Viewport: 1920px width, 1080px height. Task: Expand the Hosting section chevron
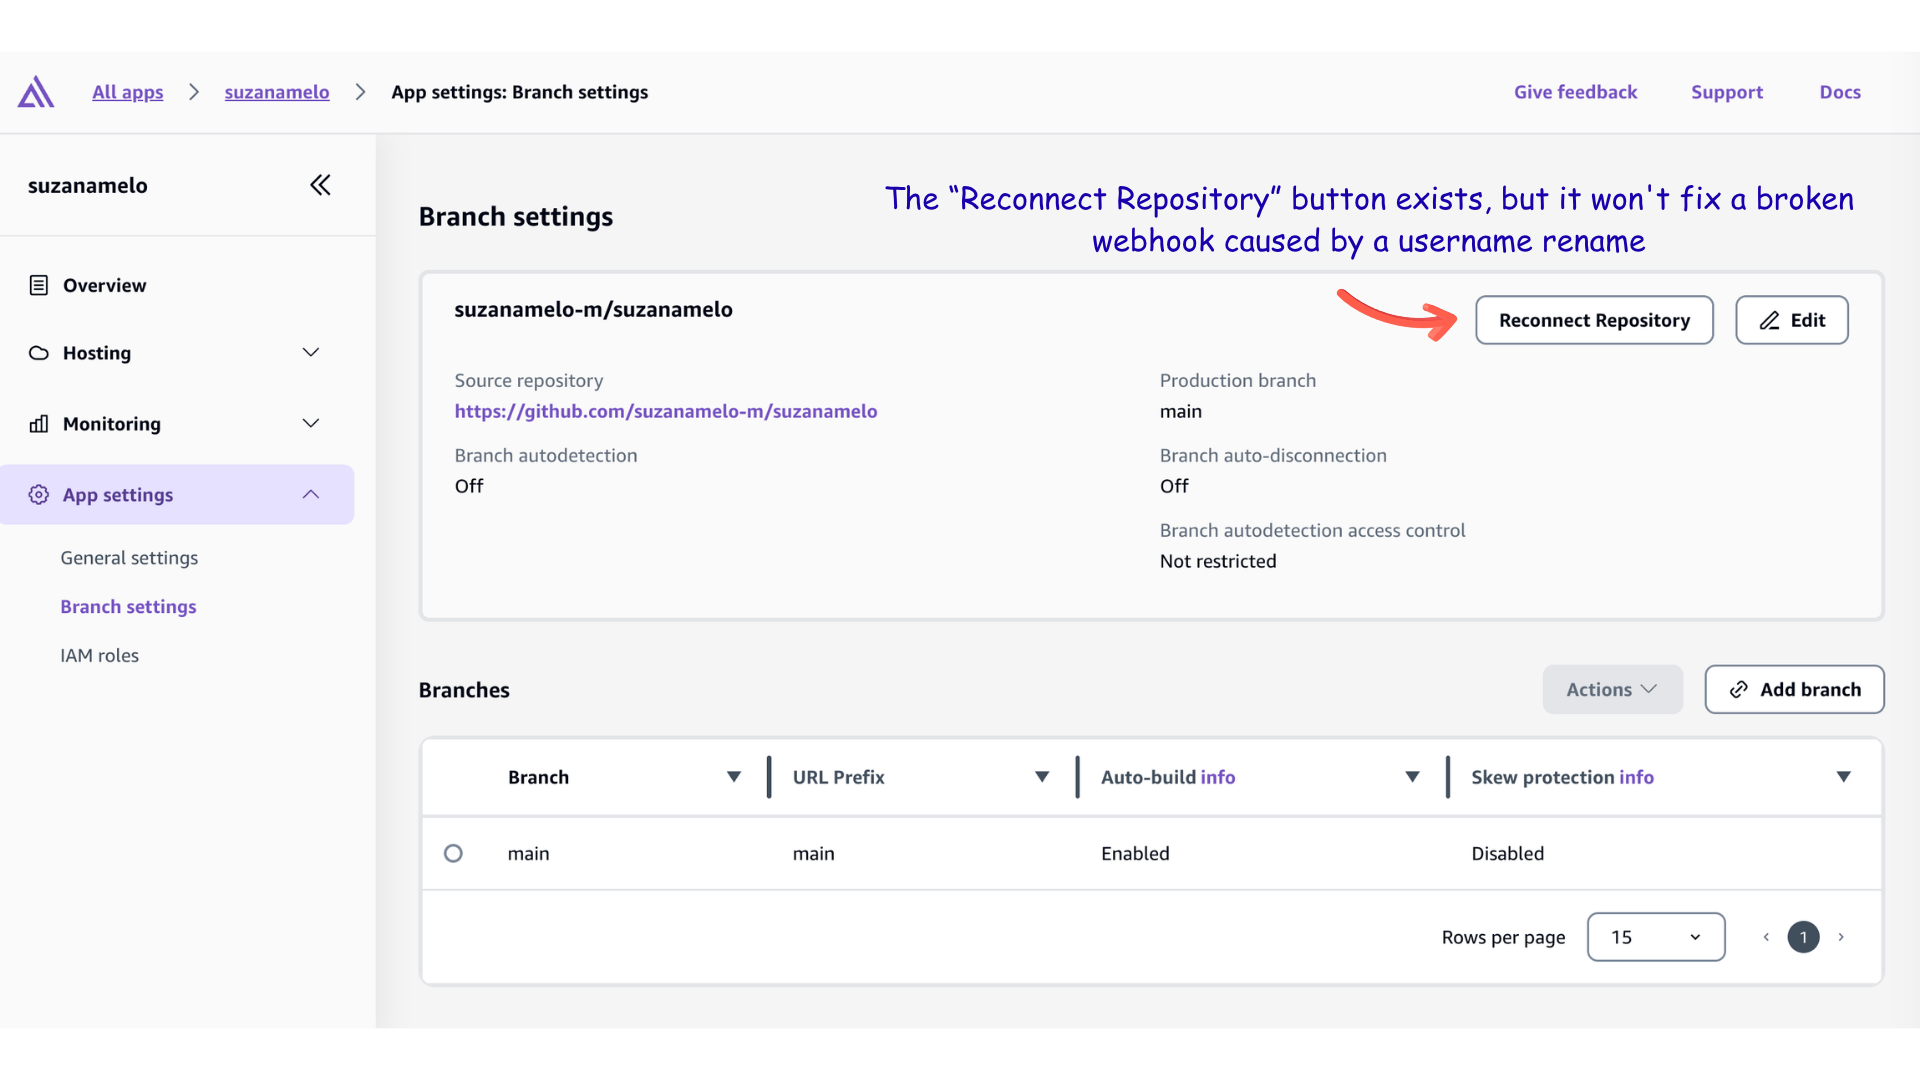click(x=311, y=353)
